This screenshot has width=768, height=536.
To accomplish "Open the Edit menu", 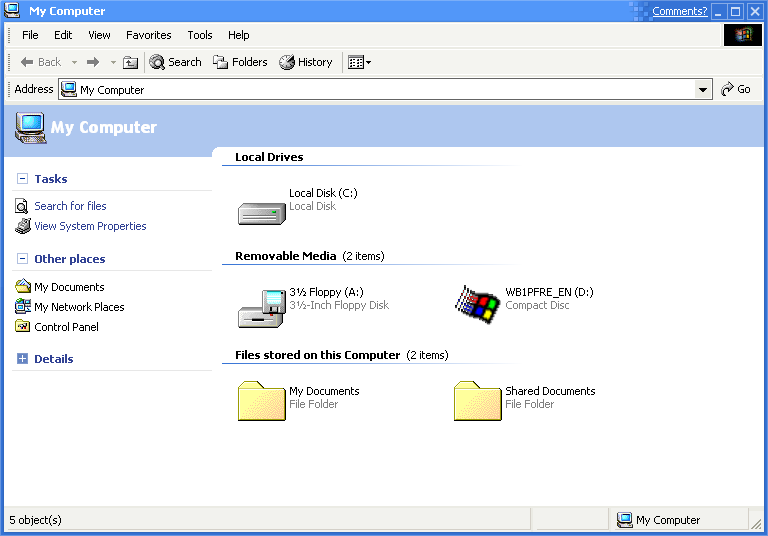I will tap(63, 35).
